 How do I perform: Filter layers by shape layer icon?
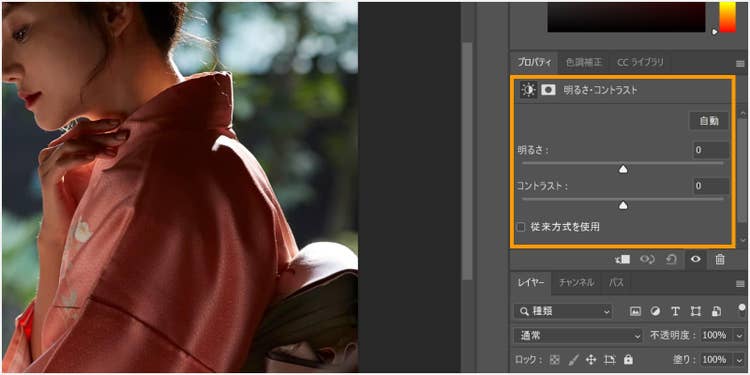695,311
